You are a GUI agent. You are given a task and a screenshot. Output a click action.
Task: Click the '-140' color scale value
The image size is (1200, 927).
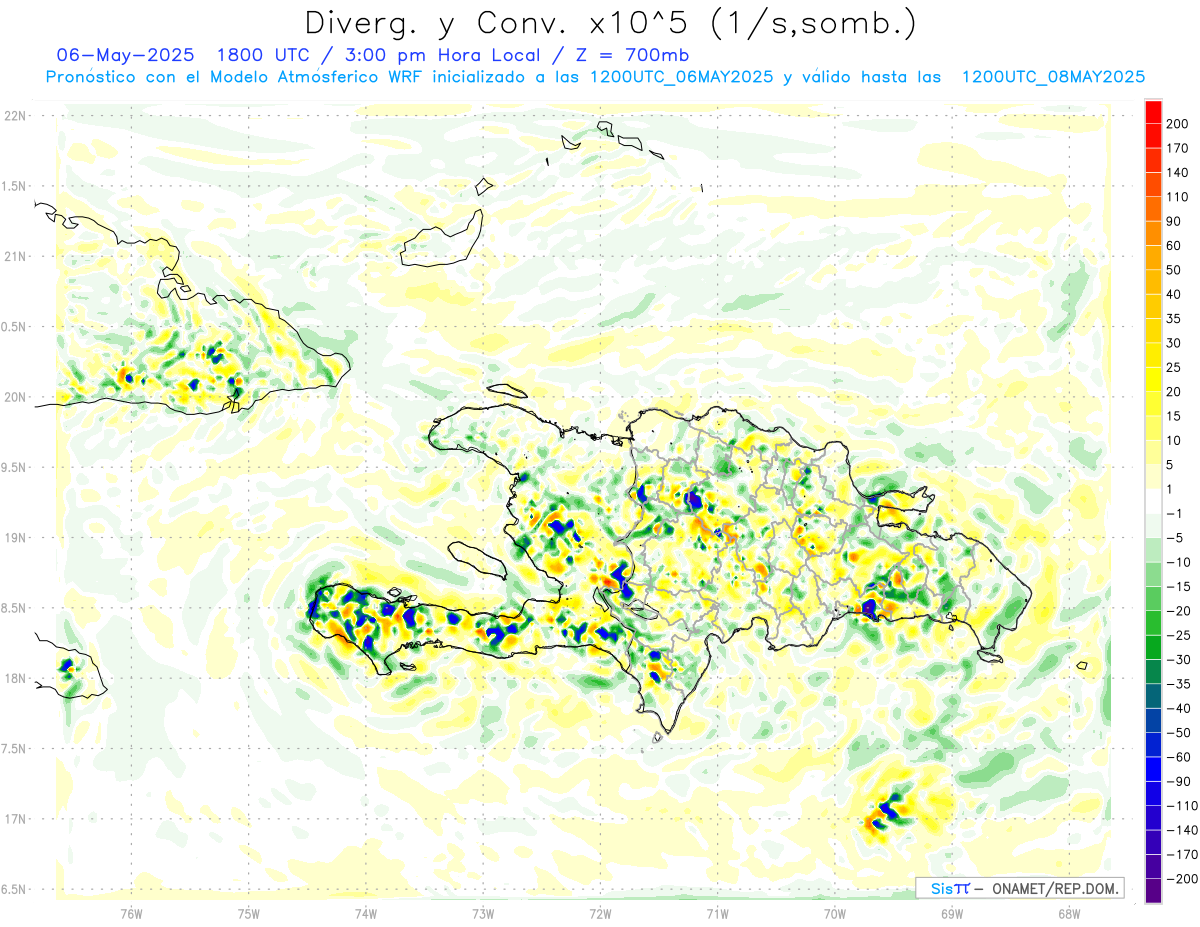pos(1183,830)
